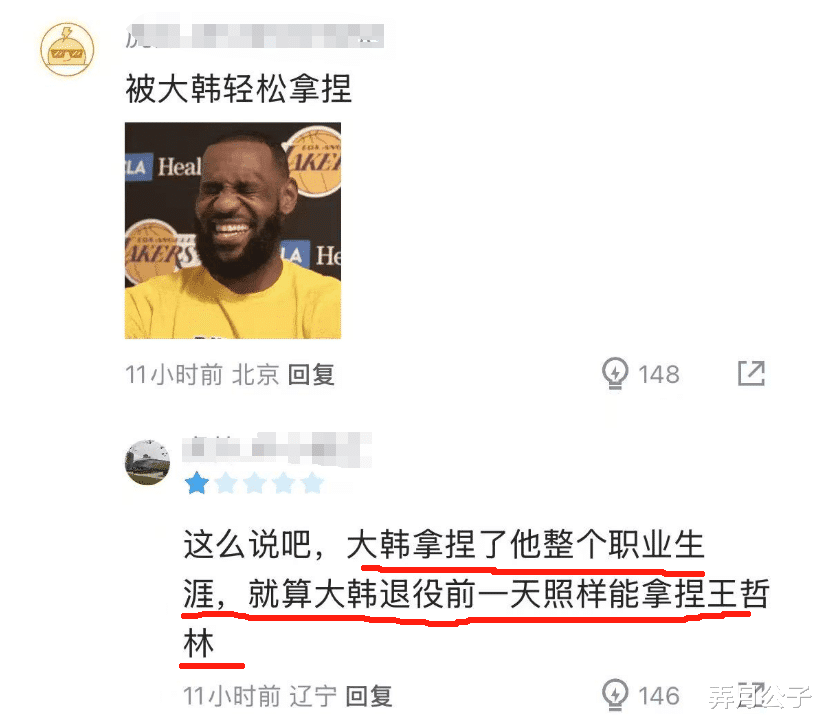Click the fourth faded rating star

pyautogui.click(x=284, y=483)
